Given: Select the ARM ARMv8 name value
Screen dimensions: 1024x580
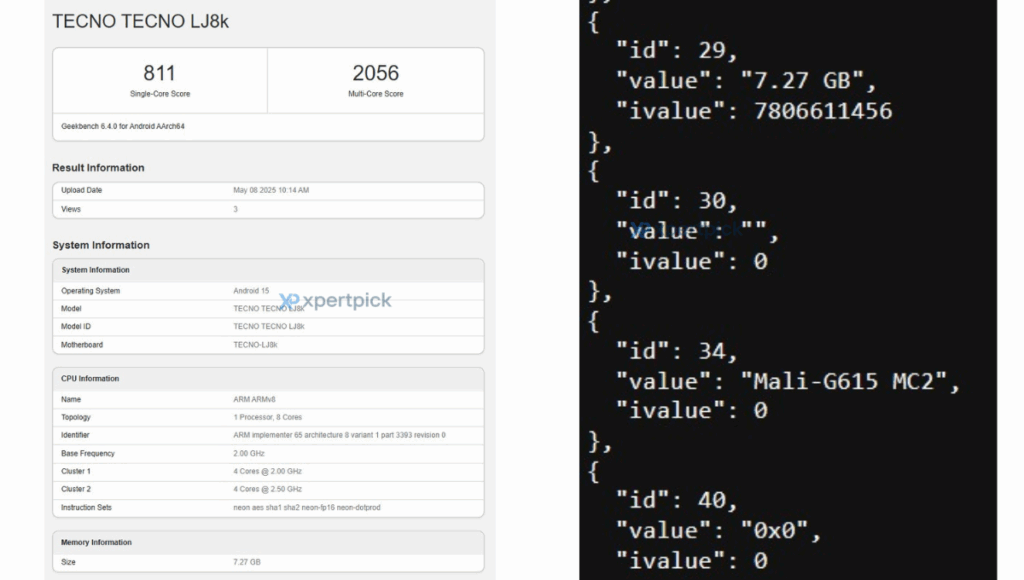Looking at the screenshot, I should 254,399.
